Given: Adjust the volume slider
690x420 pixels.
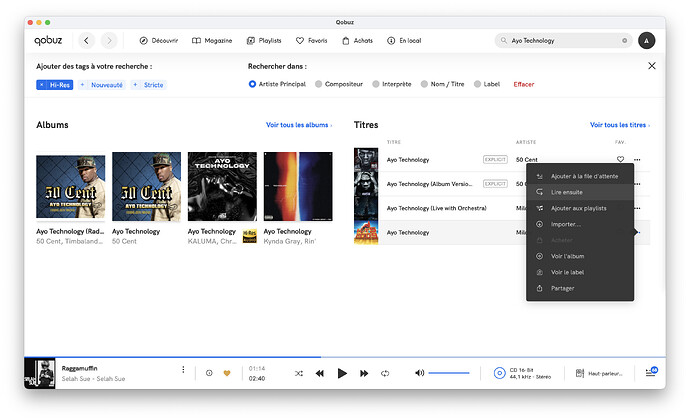Looking at the screenshot, I should coord(449,373).
